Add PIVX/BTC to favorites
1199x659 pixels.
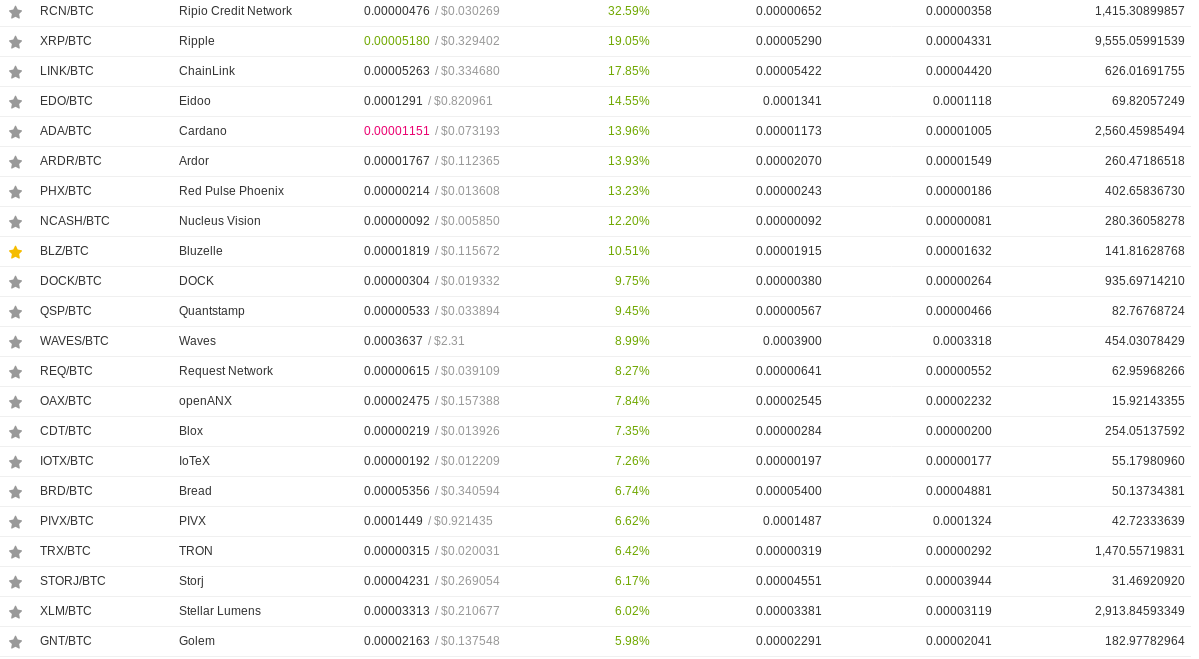point(15,521)
